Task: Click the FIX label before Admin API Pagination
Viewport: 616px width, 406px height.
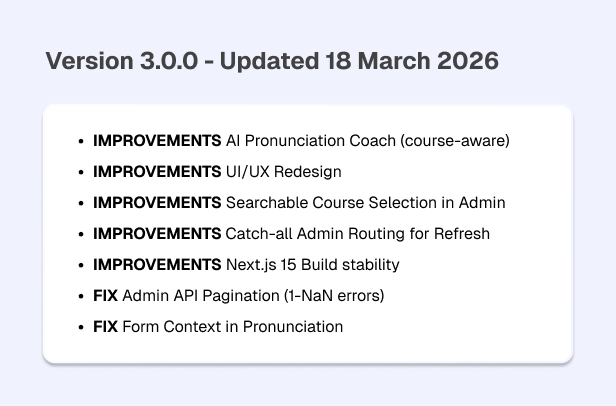Action: point(105,296)
